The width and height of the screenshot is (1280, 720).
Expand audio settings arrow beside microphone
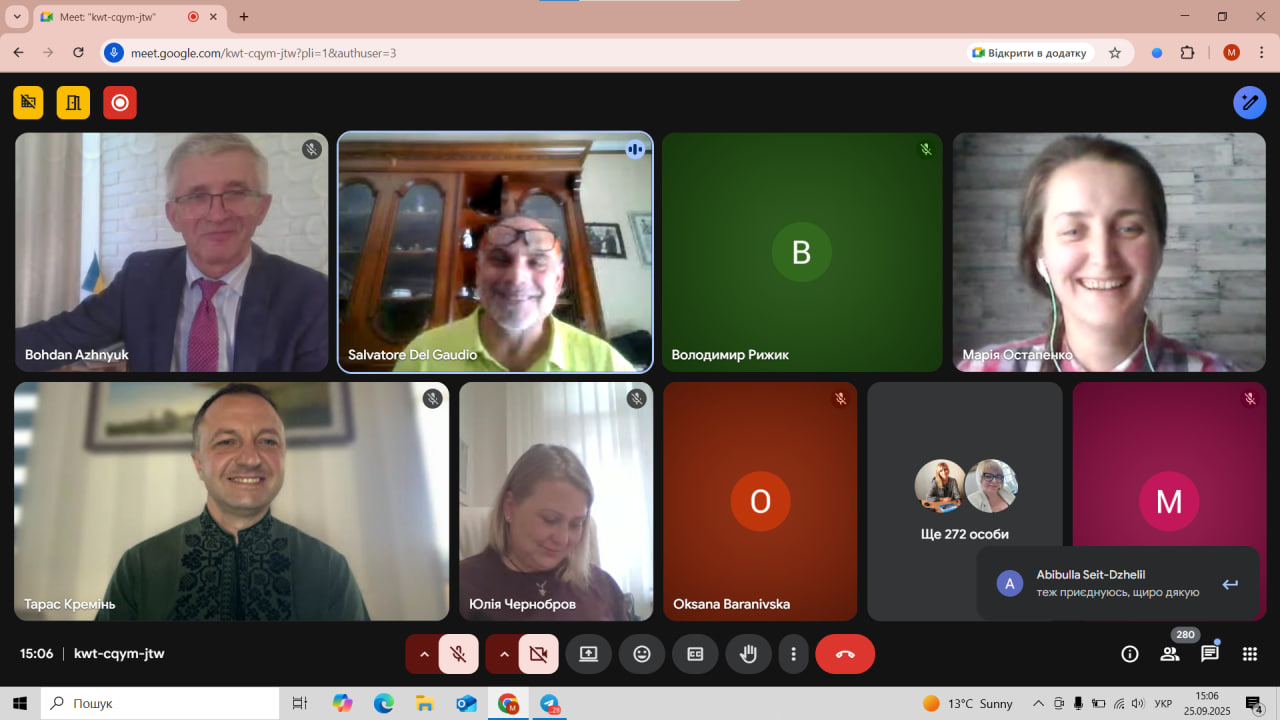(424, 654)
